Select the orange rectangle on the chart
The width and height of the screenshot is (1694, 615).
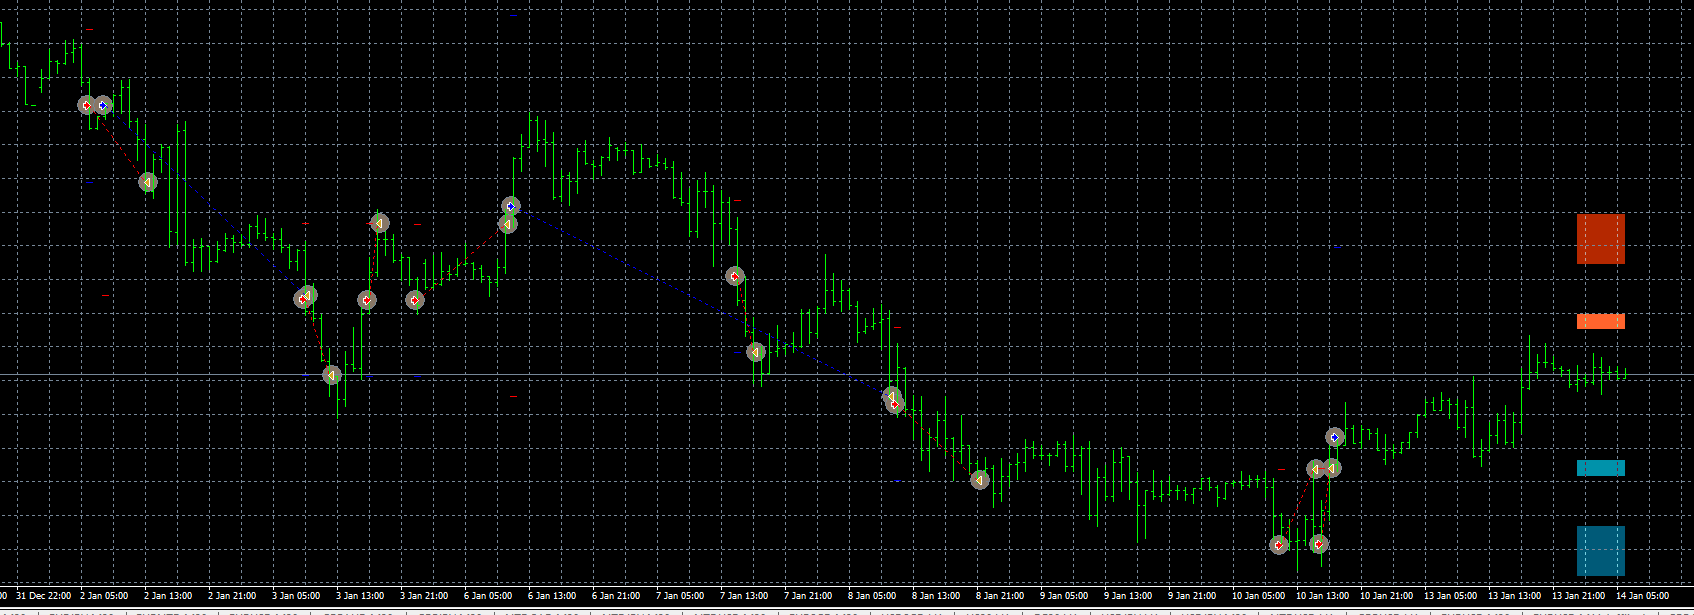pyautogui.click(x=1601, y=321)
